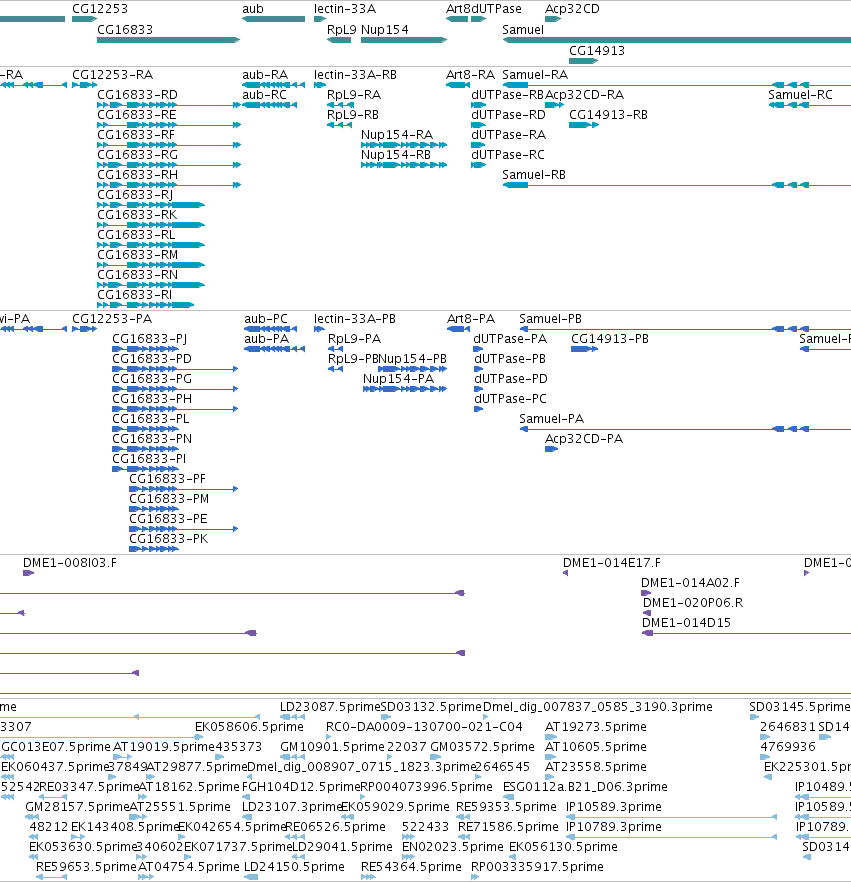
Task: Click protein CG16833-PD
Action: click(152, 359)
